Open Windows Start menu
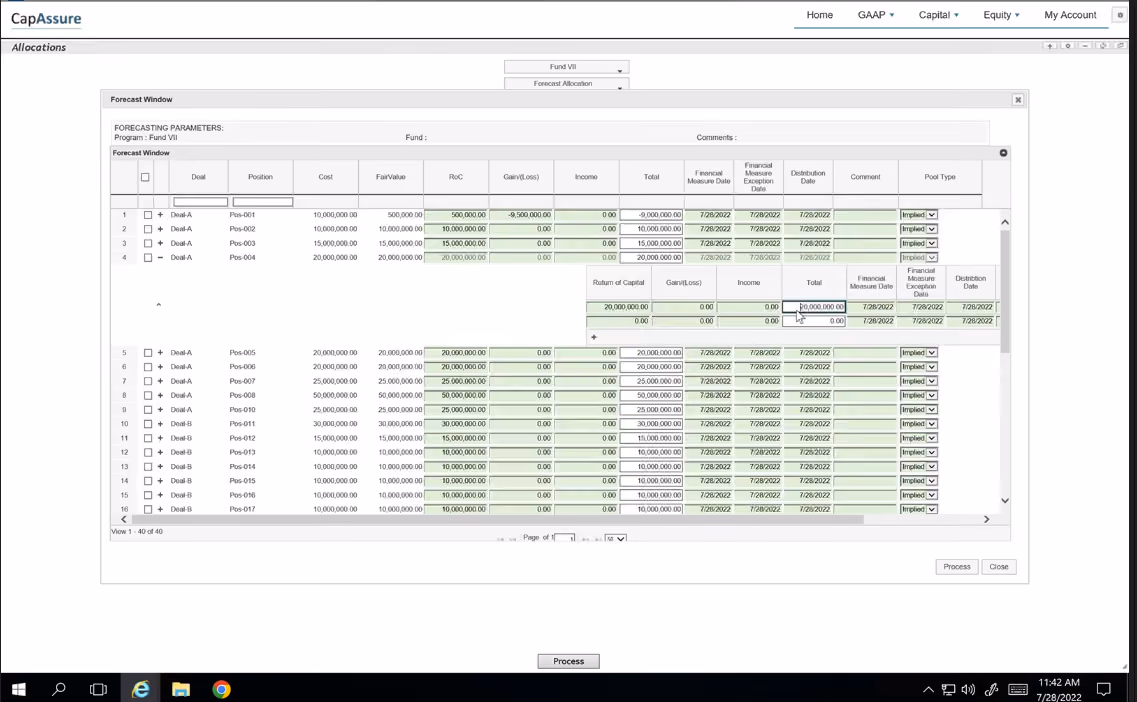Viewport: 1137px width, 702px height. click(x=18, y=689)
